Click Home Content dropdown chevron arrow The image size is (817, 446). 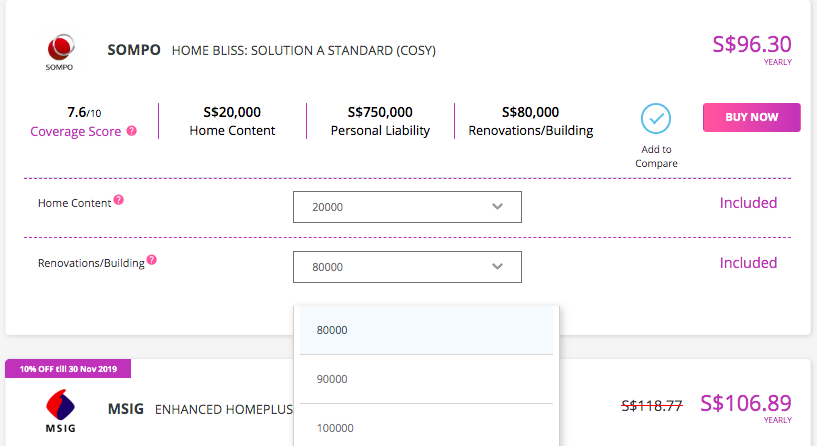pos(498,206)
